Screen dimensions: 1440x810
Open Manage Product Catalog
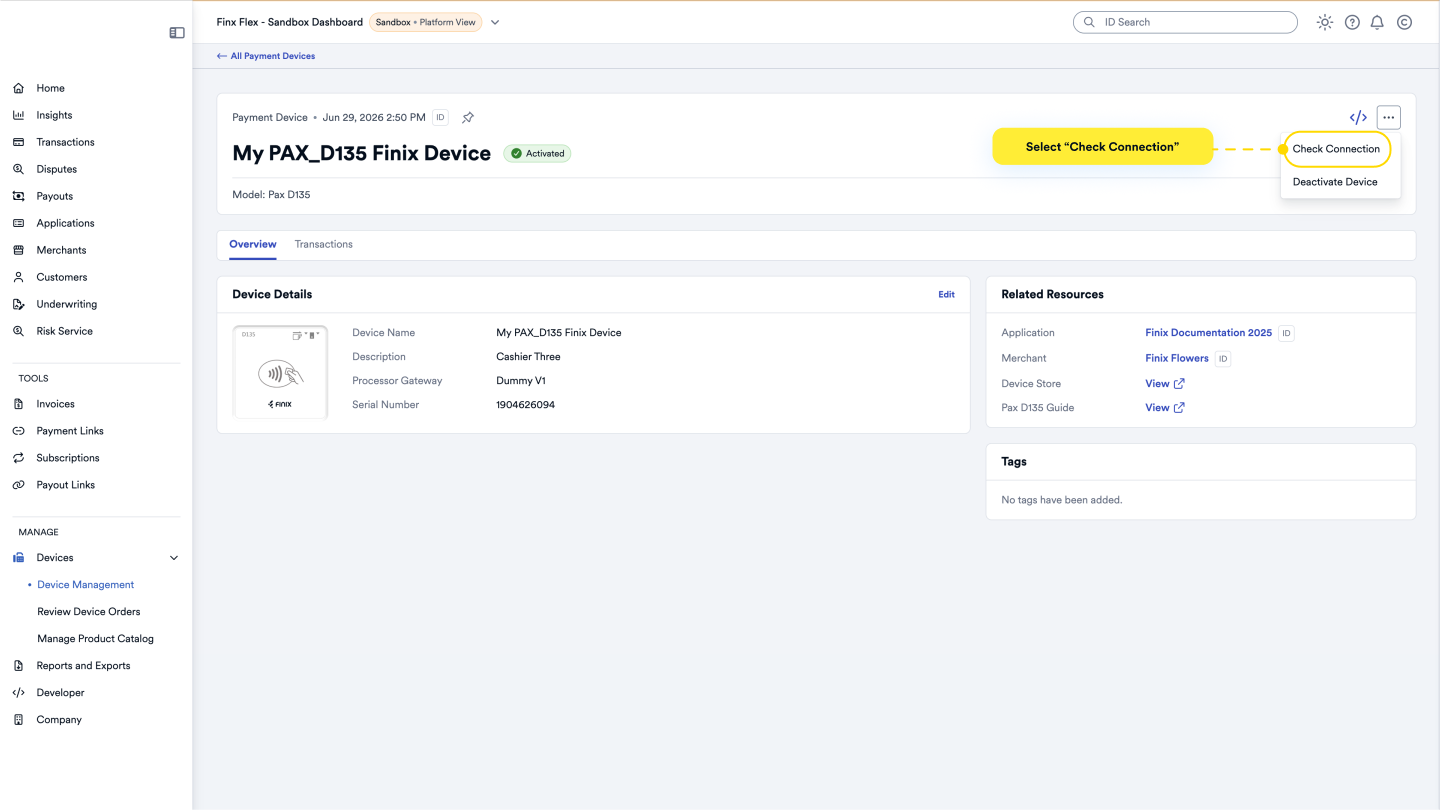tap(95, 639)
